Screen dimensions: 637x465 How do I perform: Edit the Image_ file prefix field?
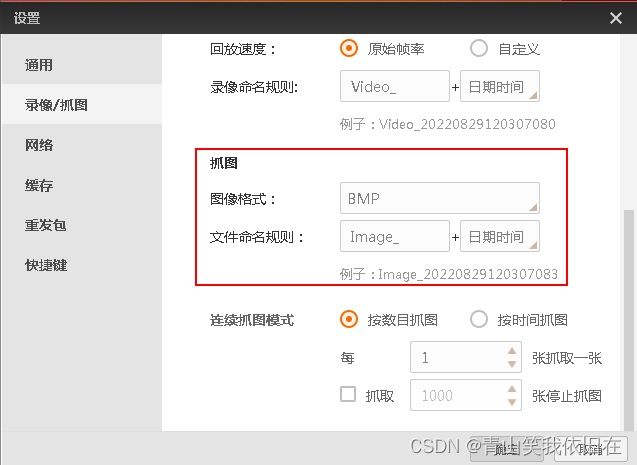[x=395, y=236]
